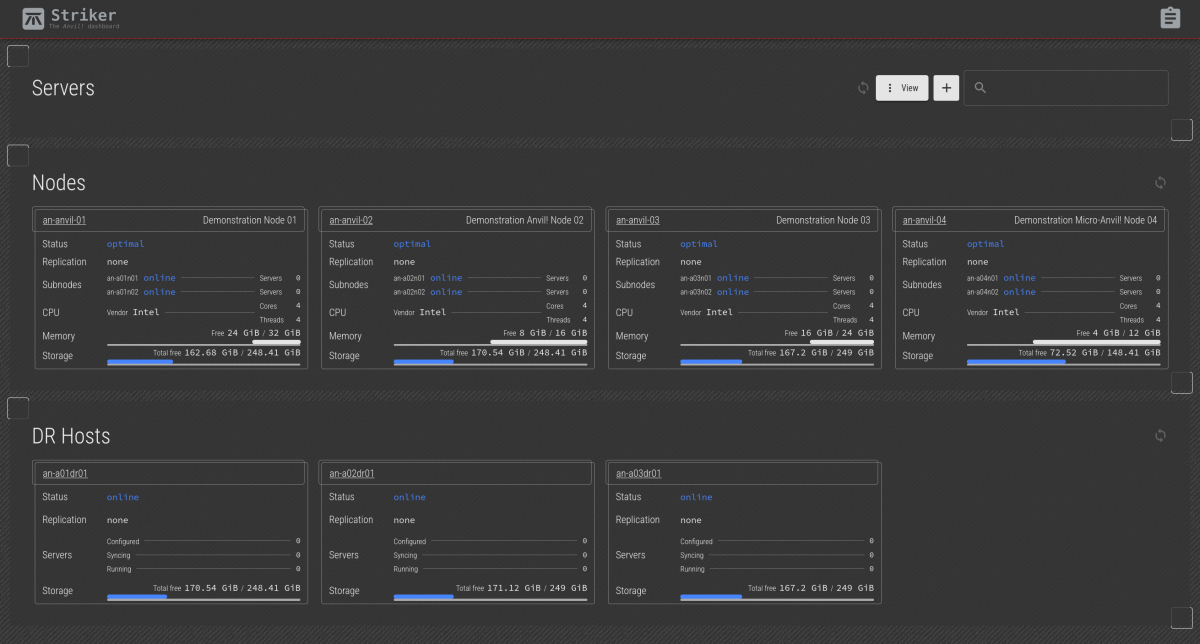This screenshot has height=644, width=1200.
Task: Open DR host an-a02dr01
Action: coord(352,473)
